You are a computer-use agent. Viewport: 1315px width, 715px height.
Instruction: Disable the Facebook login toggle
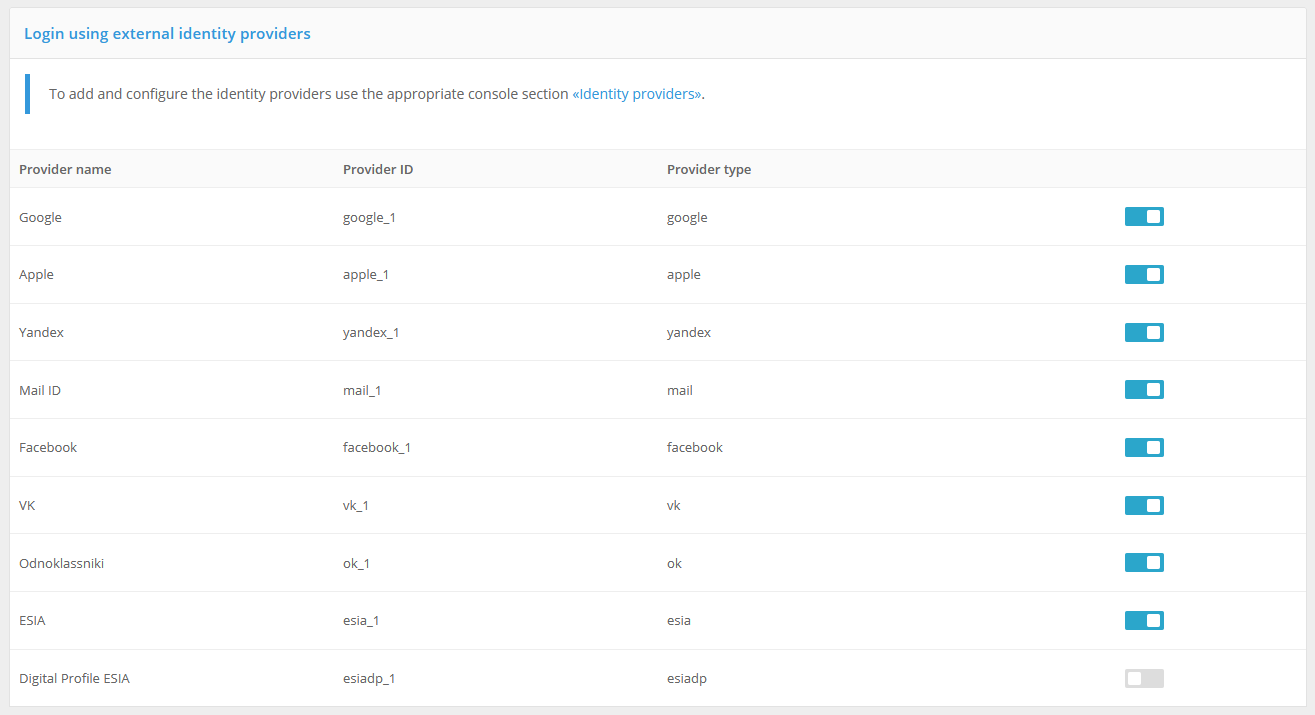click(x=1144, y=447)
